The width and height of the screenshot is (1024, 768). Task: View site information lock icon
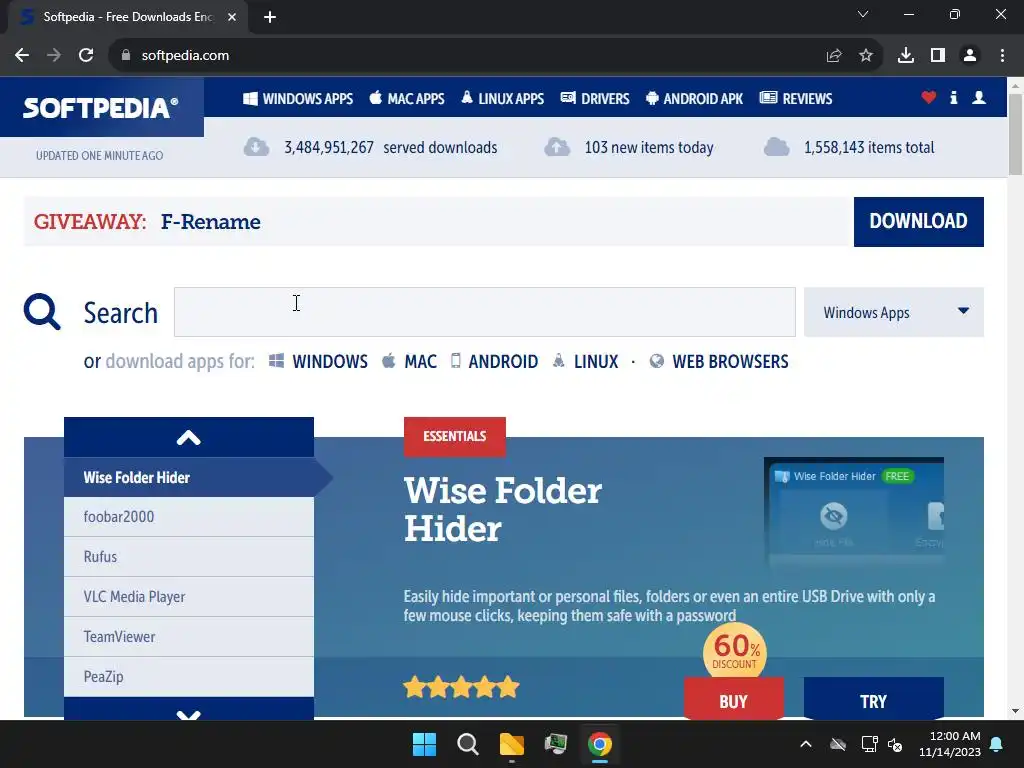pos(126,56)
